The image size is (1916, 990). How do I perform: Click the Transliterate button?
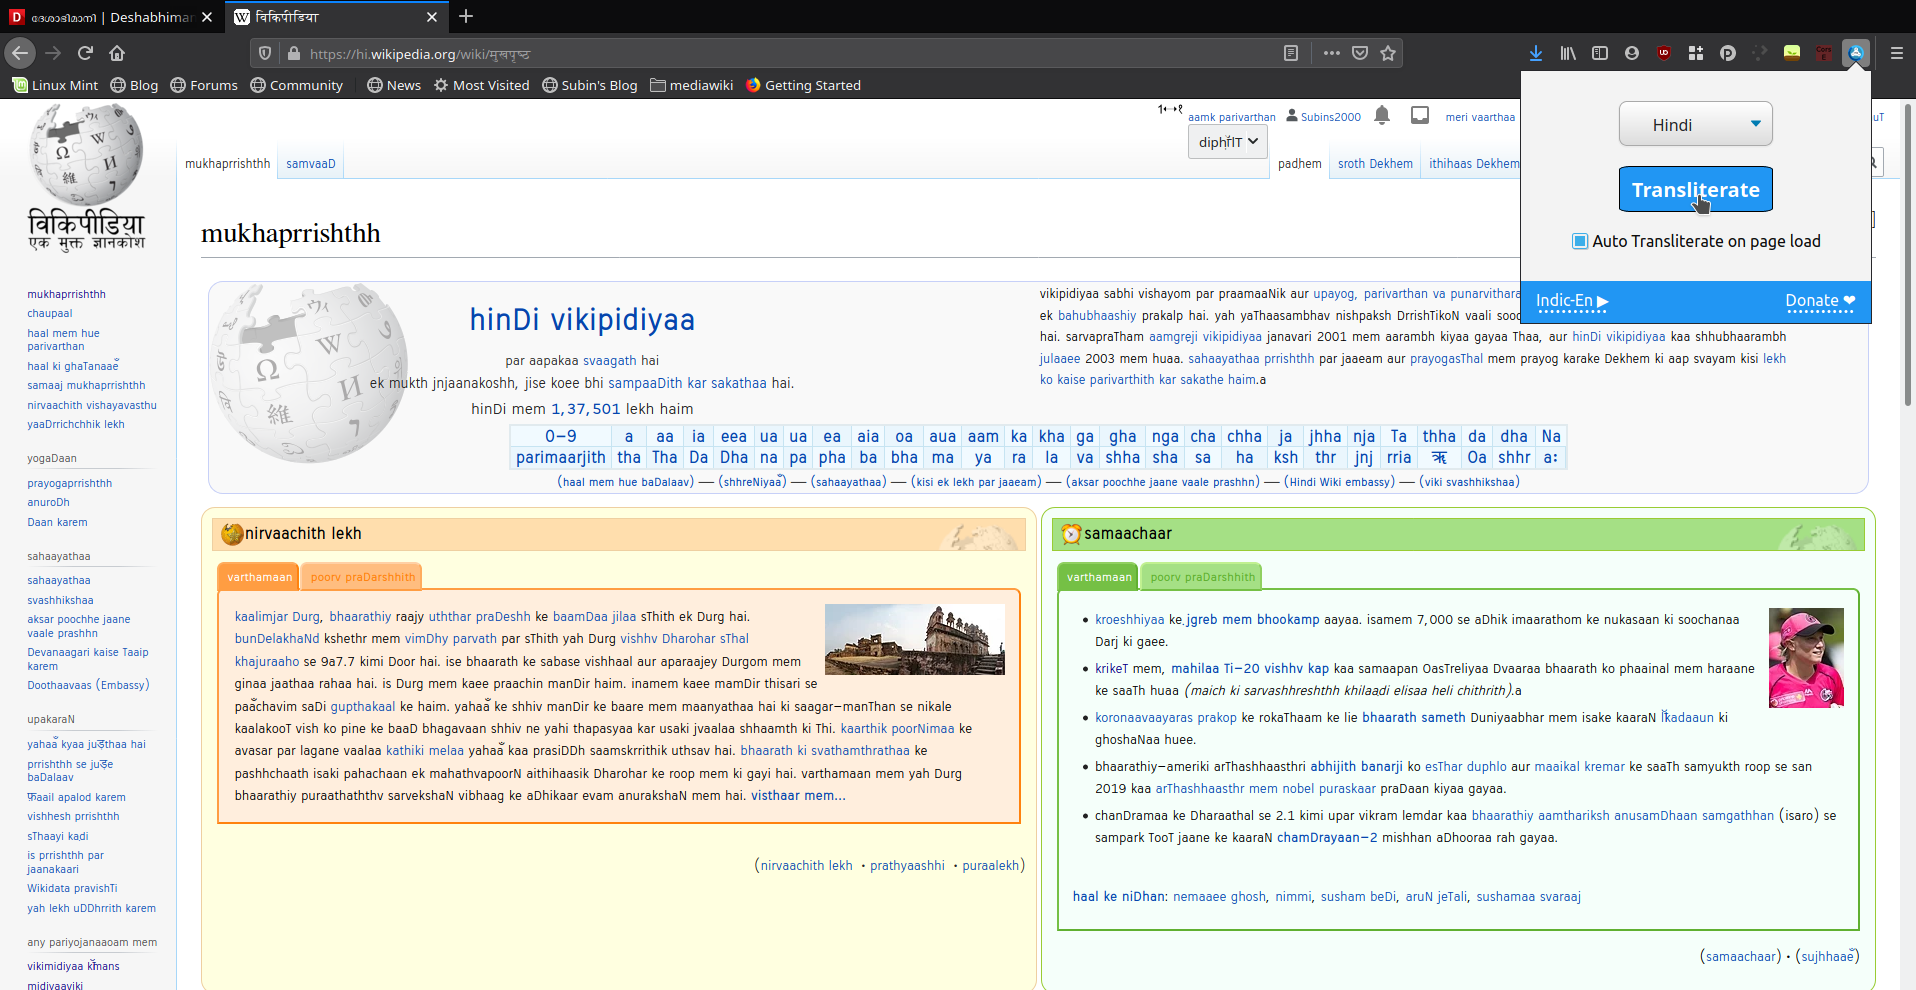pyautogui.click(x=1695, y=189)
